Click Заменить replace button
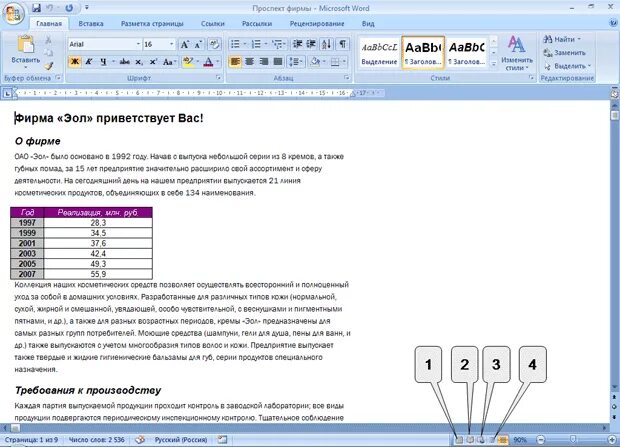 tap(565, 53)
